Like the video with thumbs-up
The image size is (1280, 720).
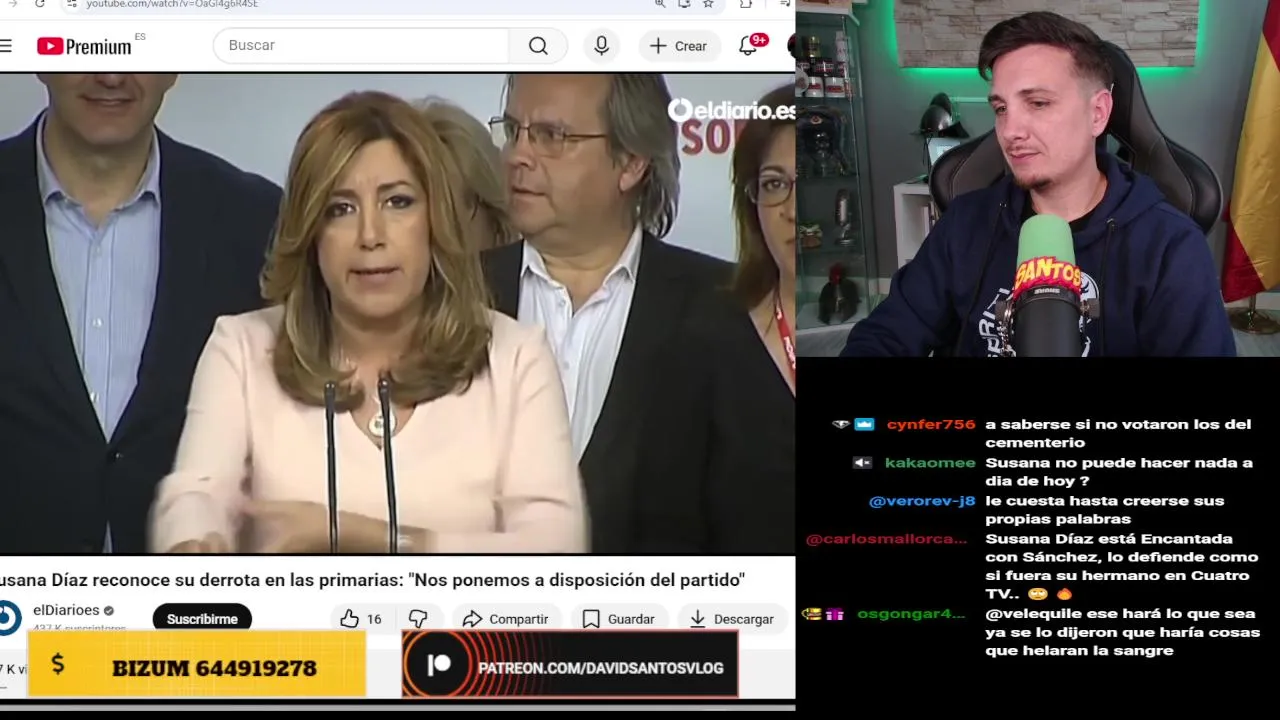point(350,619)
